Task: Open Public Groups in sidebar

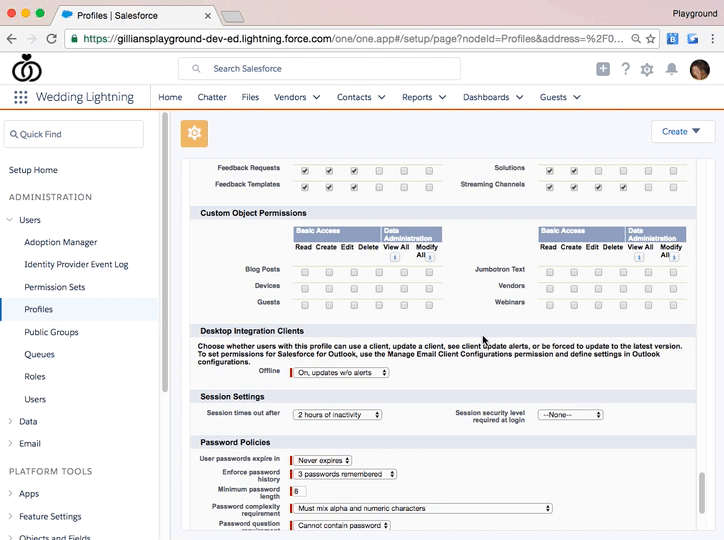Action: (51, 332)
